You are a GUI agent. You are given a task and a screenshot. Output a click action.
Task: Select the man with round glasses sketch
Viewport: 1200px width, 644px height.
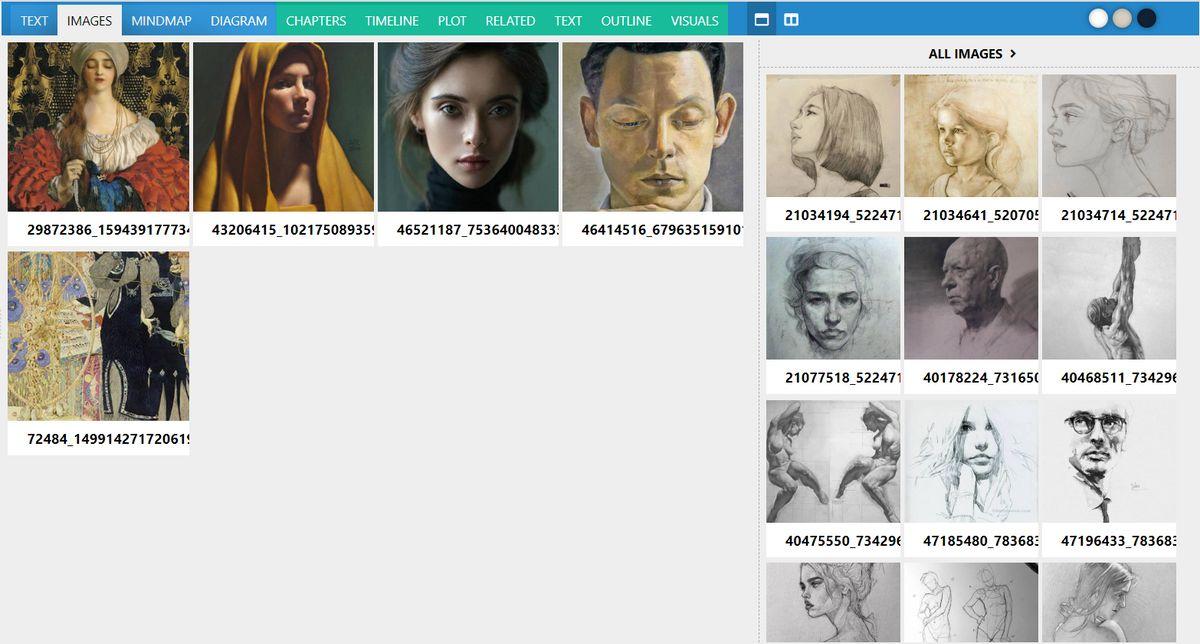(x=1109, y=462)
